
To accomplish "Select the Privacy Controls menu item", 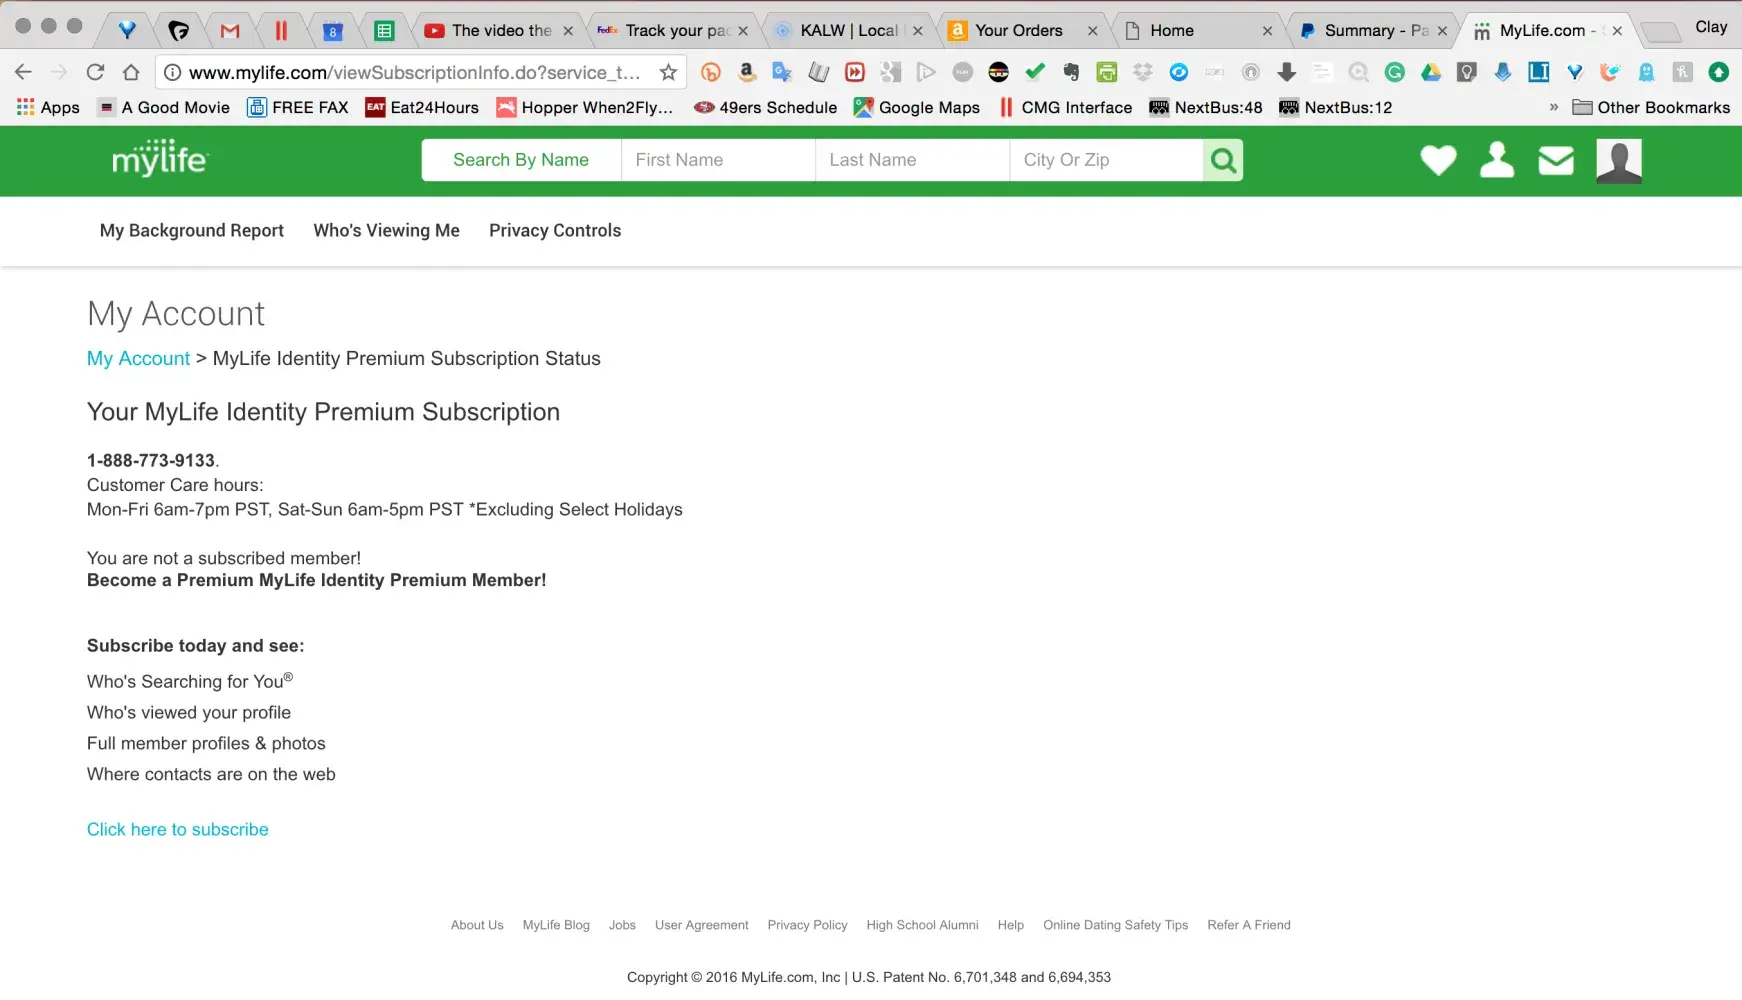I will 555,230.
